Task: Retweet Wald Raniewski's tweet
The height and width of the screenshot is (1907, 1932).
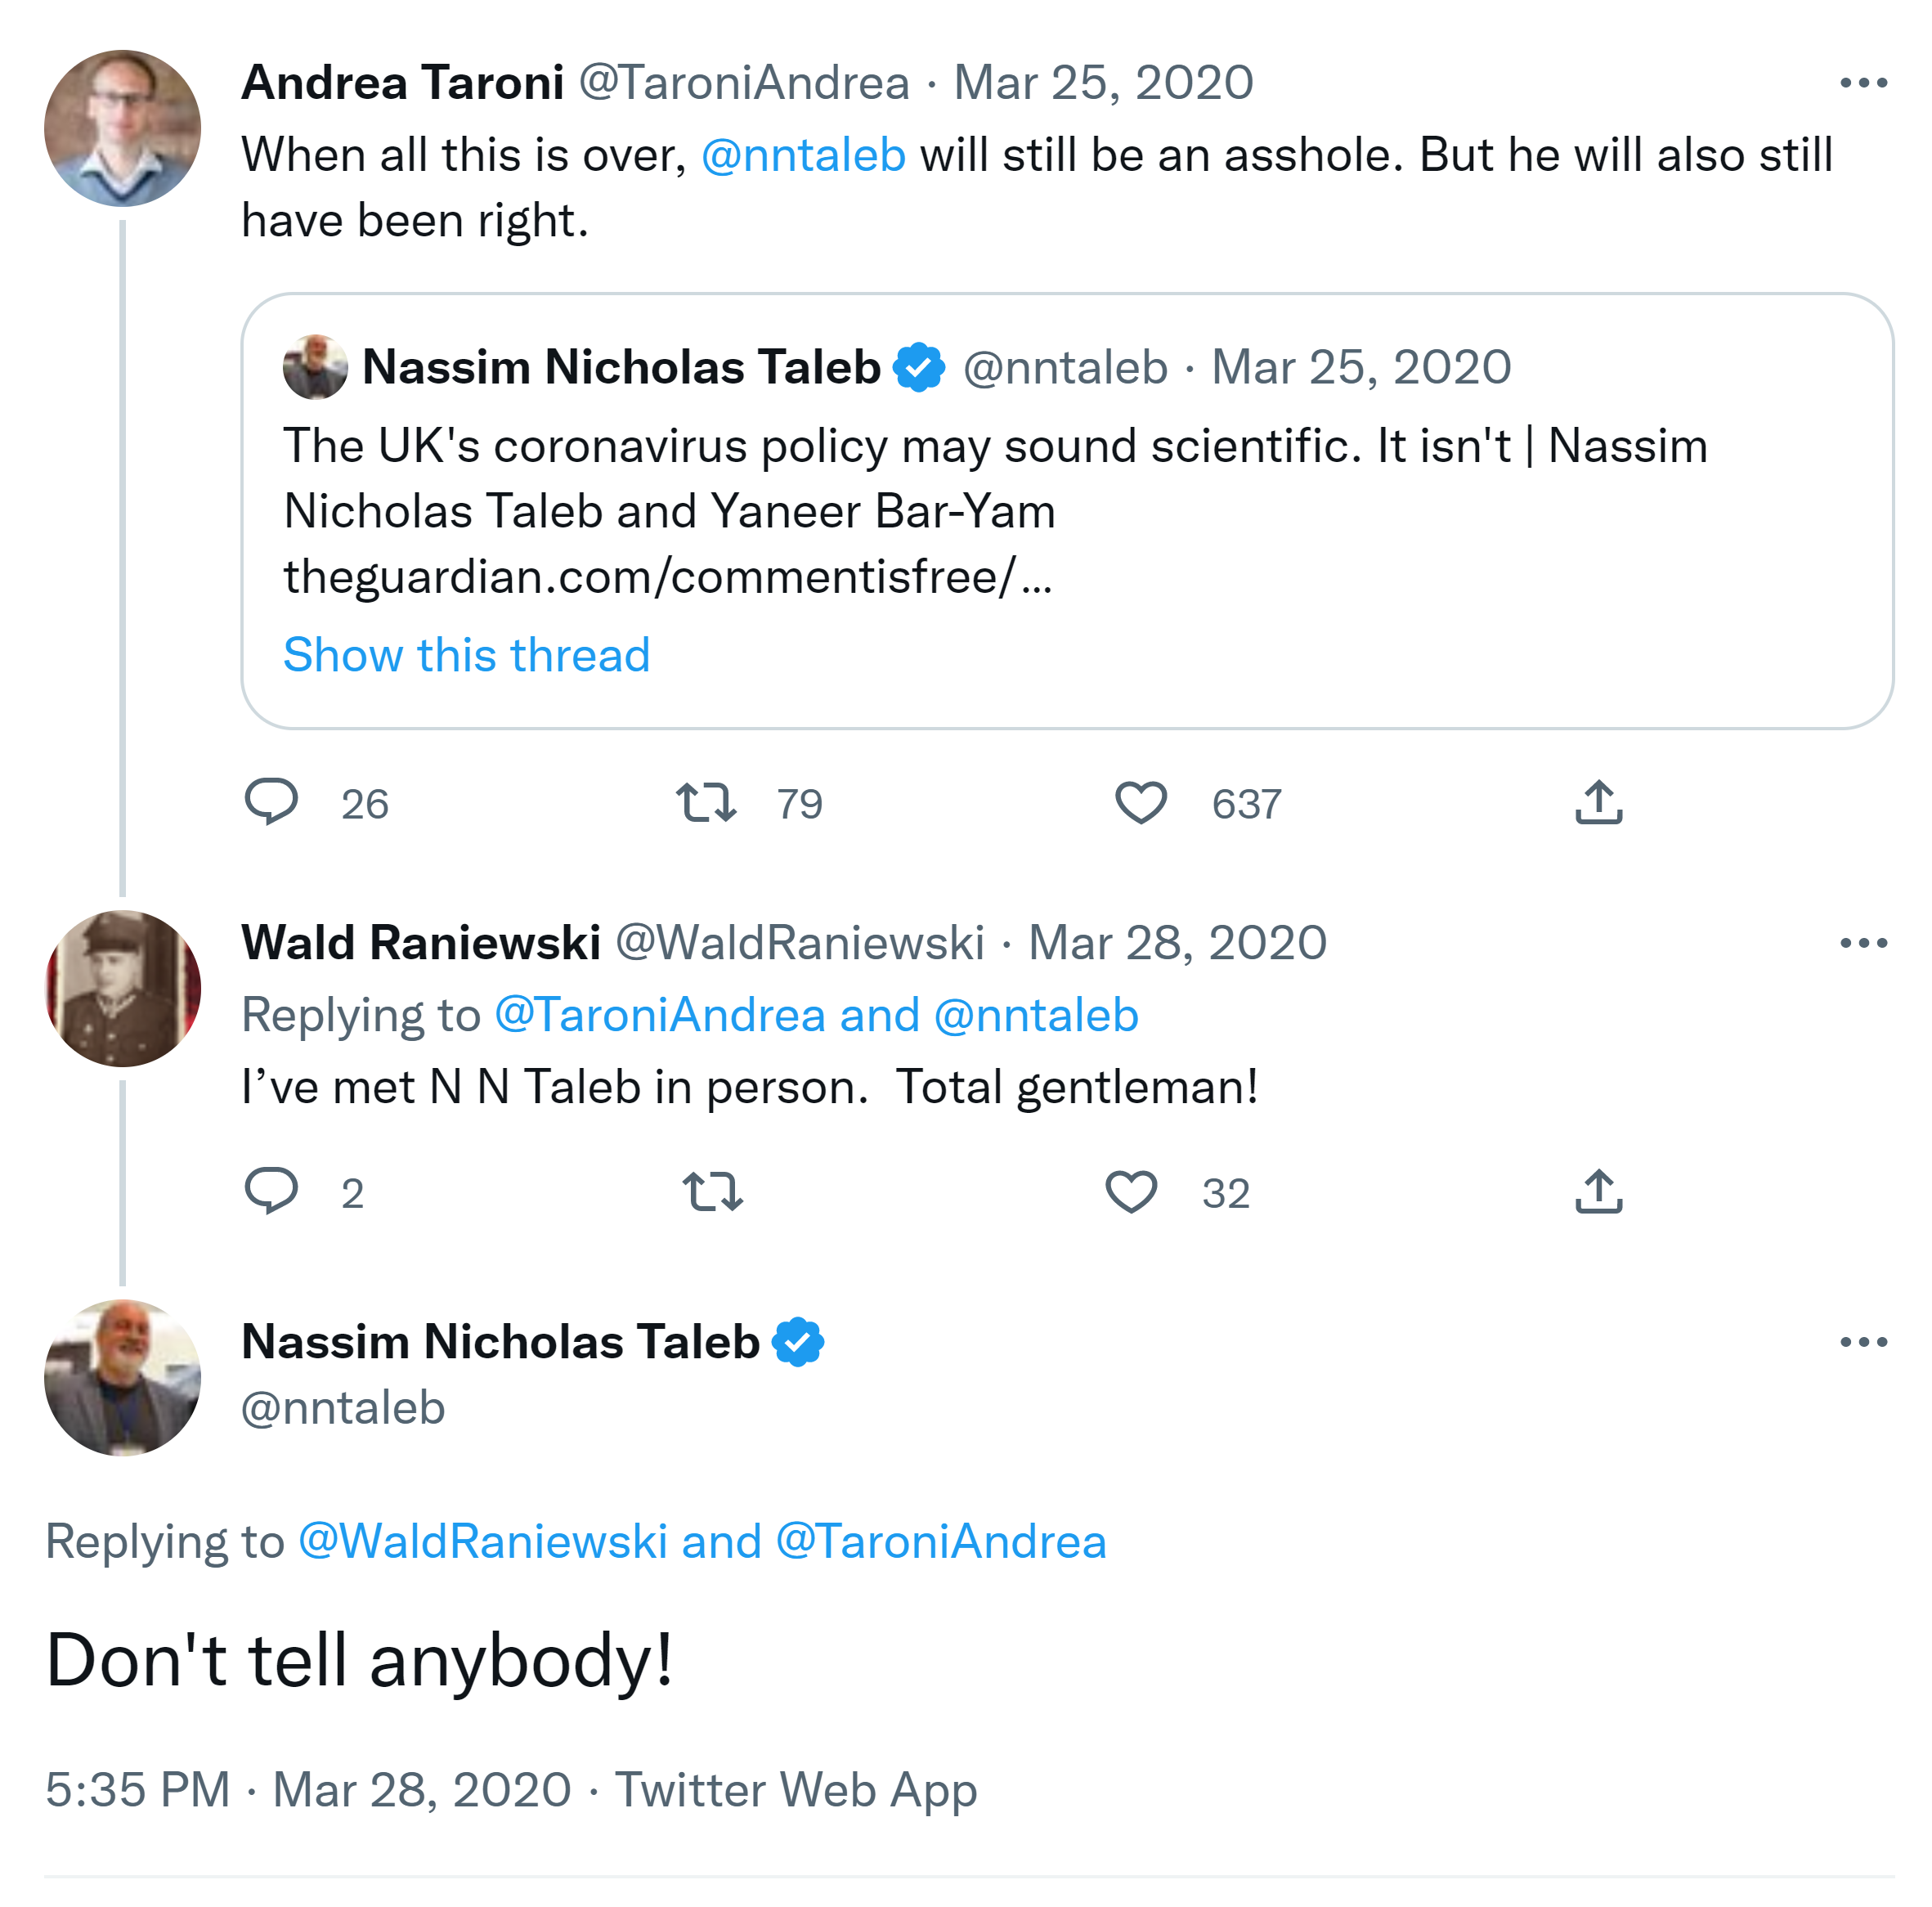Action: pos(712,1191)
